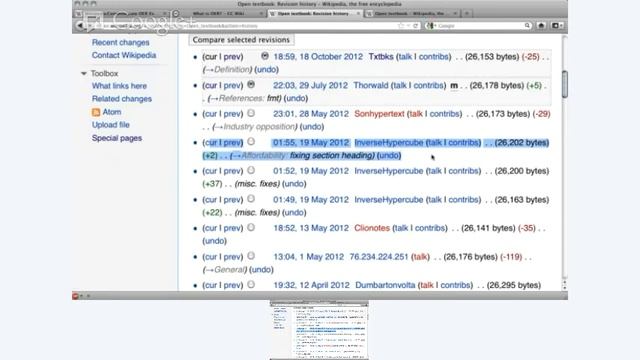Click the 'Compare selected revisions' button
This screenshot has width=640, height=360.
coord(241,40)
